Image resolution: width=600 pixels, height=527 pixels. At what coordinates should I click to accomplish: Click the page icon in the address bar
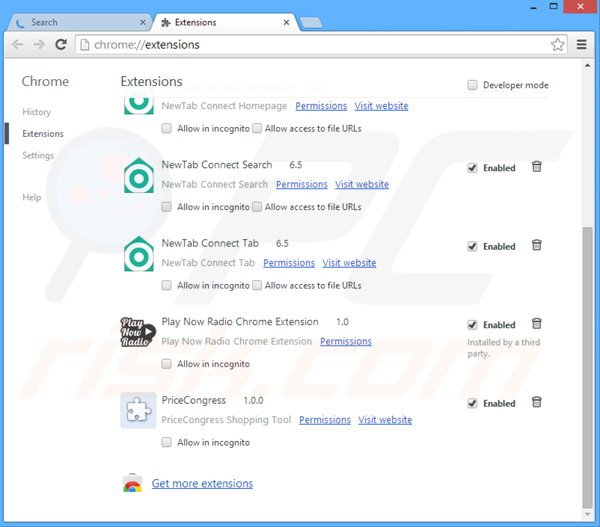[85, 45]
